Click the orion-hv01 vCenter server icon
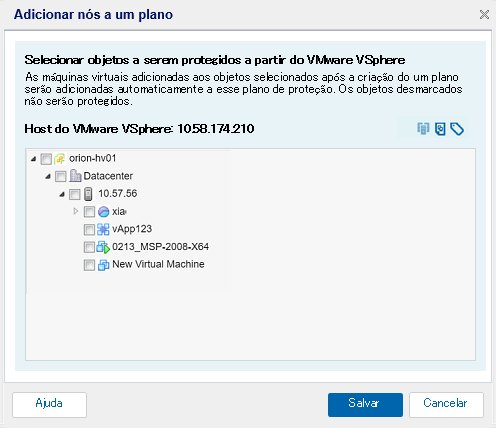Screen dimensions: 501x428 click(x=60, y=159)
